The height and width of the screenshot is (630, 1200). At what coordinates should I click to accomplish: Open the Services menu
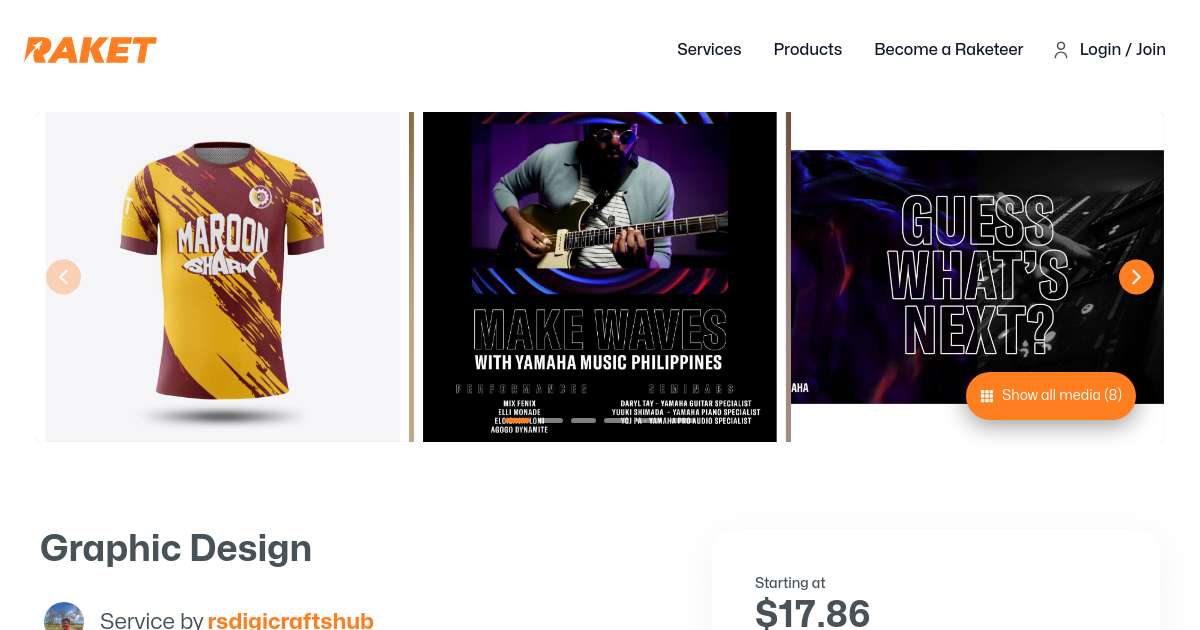(709, 49)
